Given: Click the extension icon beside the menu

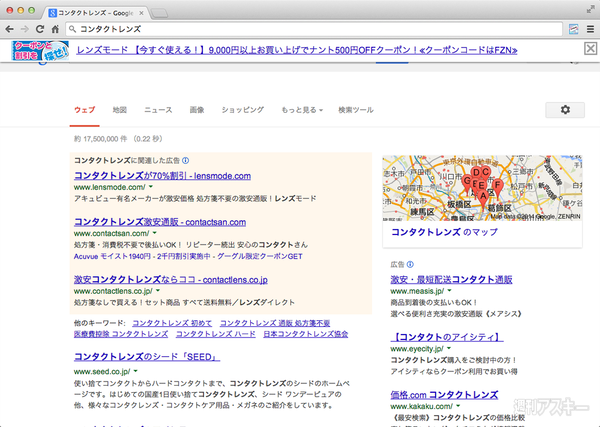Looking at the screenshot, I should click(573, 29).
